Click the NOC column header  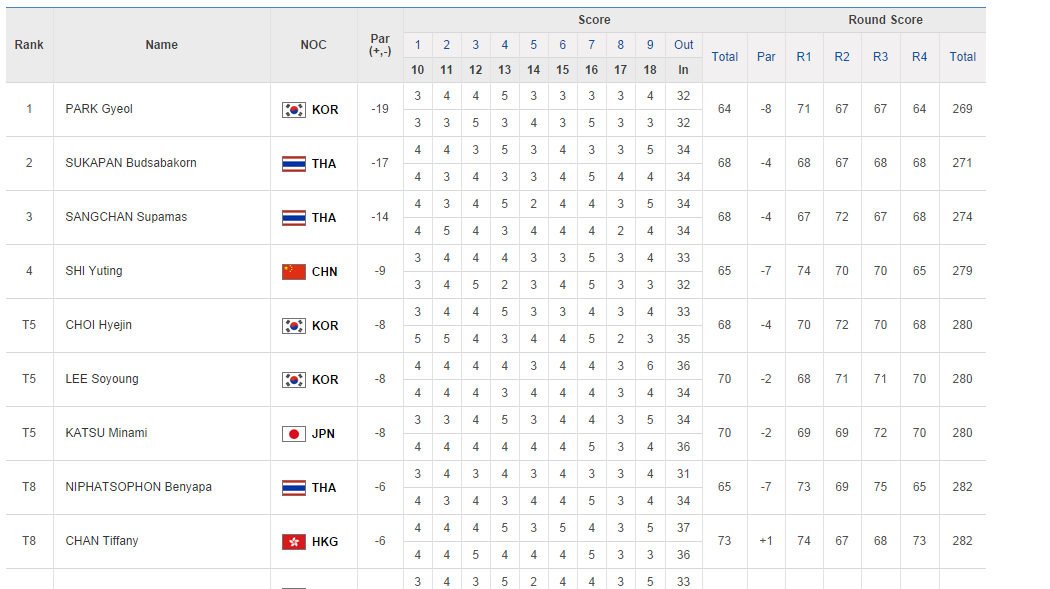click(313, 45)
